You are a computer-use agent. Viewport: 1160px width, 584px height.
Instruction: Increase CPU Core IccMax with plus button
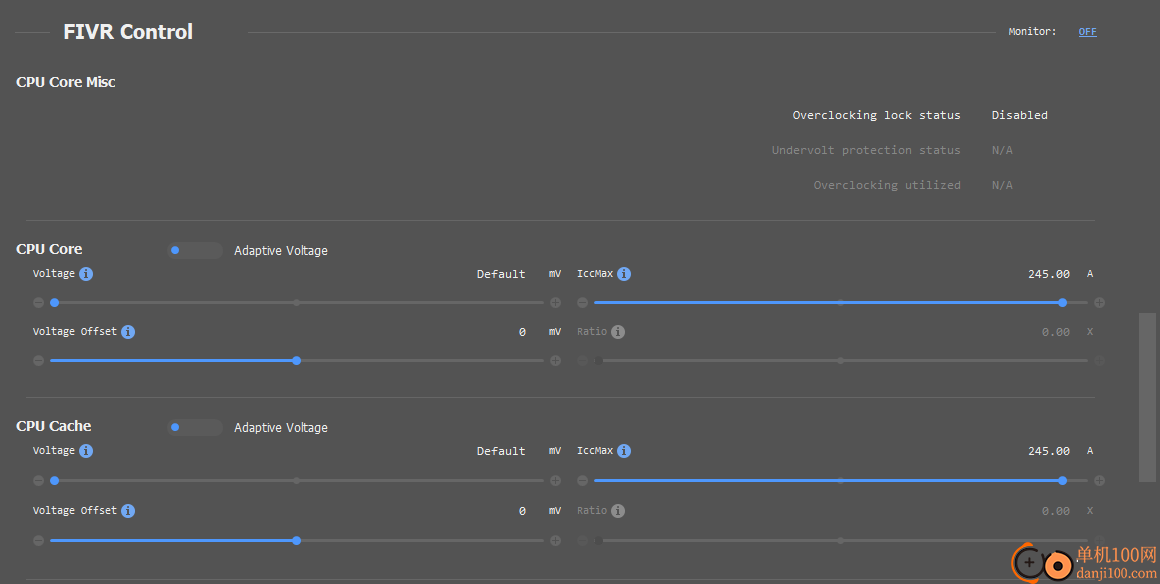click(1099, 303)
